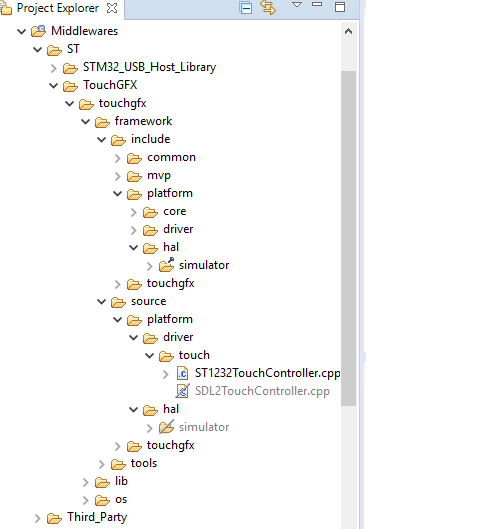Expand the mvp folder
This screenshot has height=529, width=480.
[117, 176]
